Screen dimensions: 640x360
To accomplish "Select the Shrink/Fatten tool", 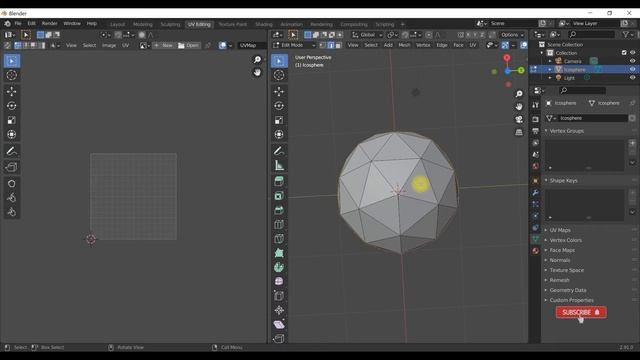I will point(279,310).
